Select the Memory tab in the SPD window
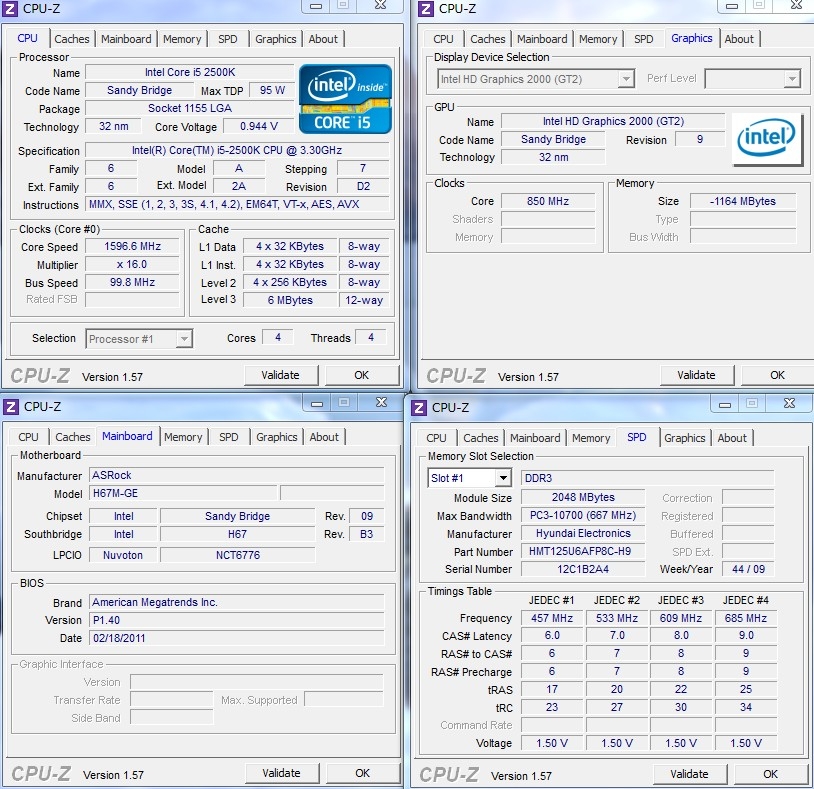Image resolution: width=814 pixels, height=789 pixels. [x=591, y=438]
